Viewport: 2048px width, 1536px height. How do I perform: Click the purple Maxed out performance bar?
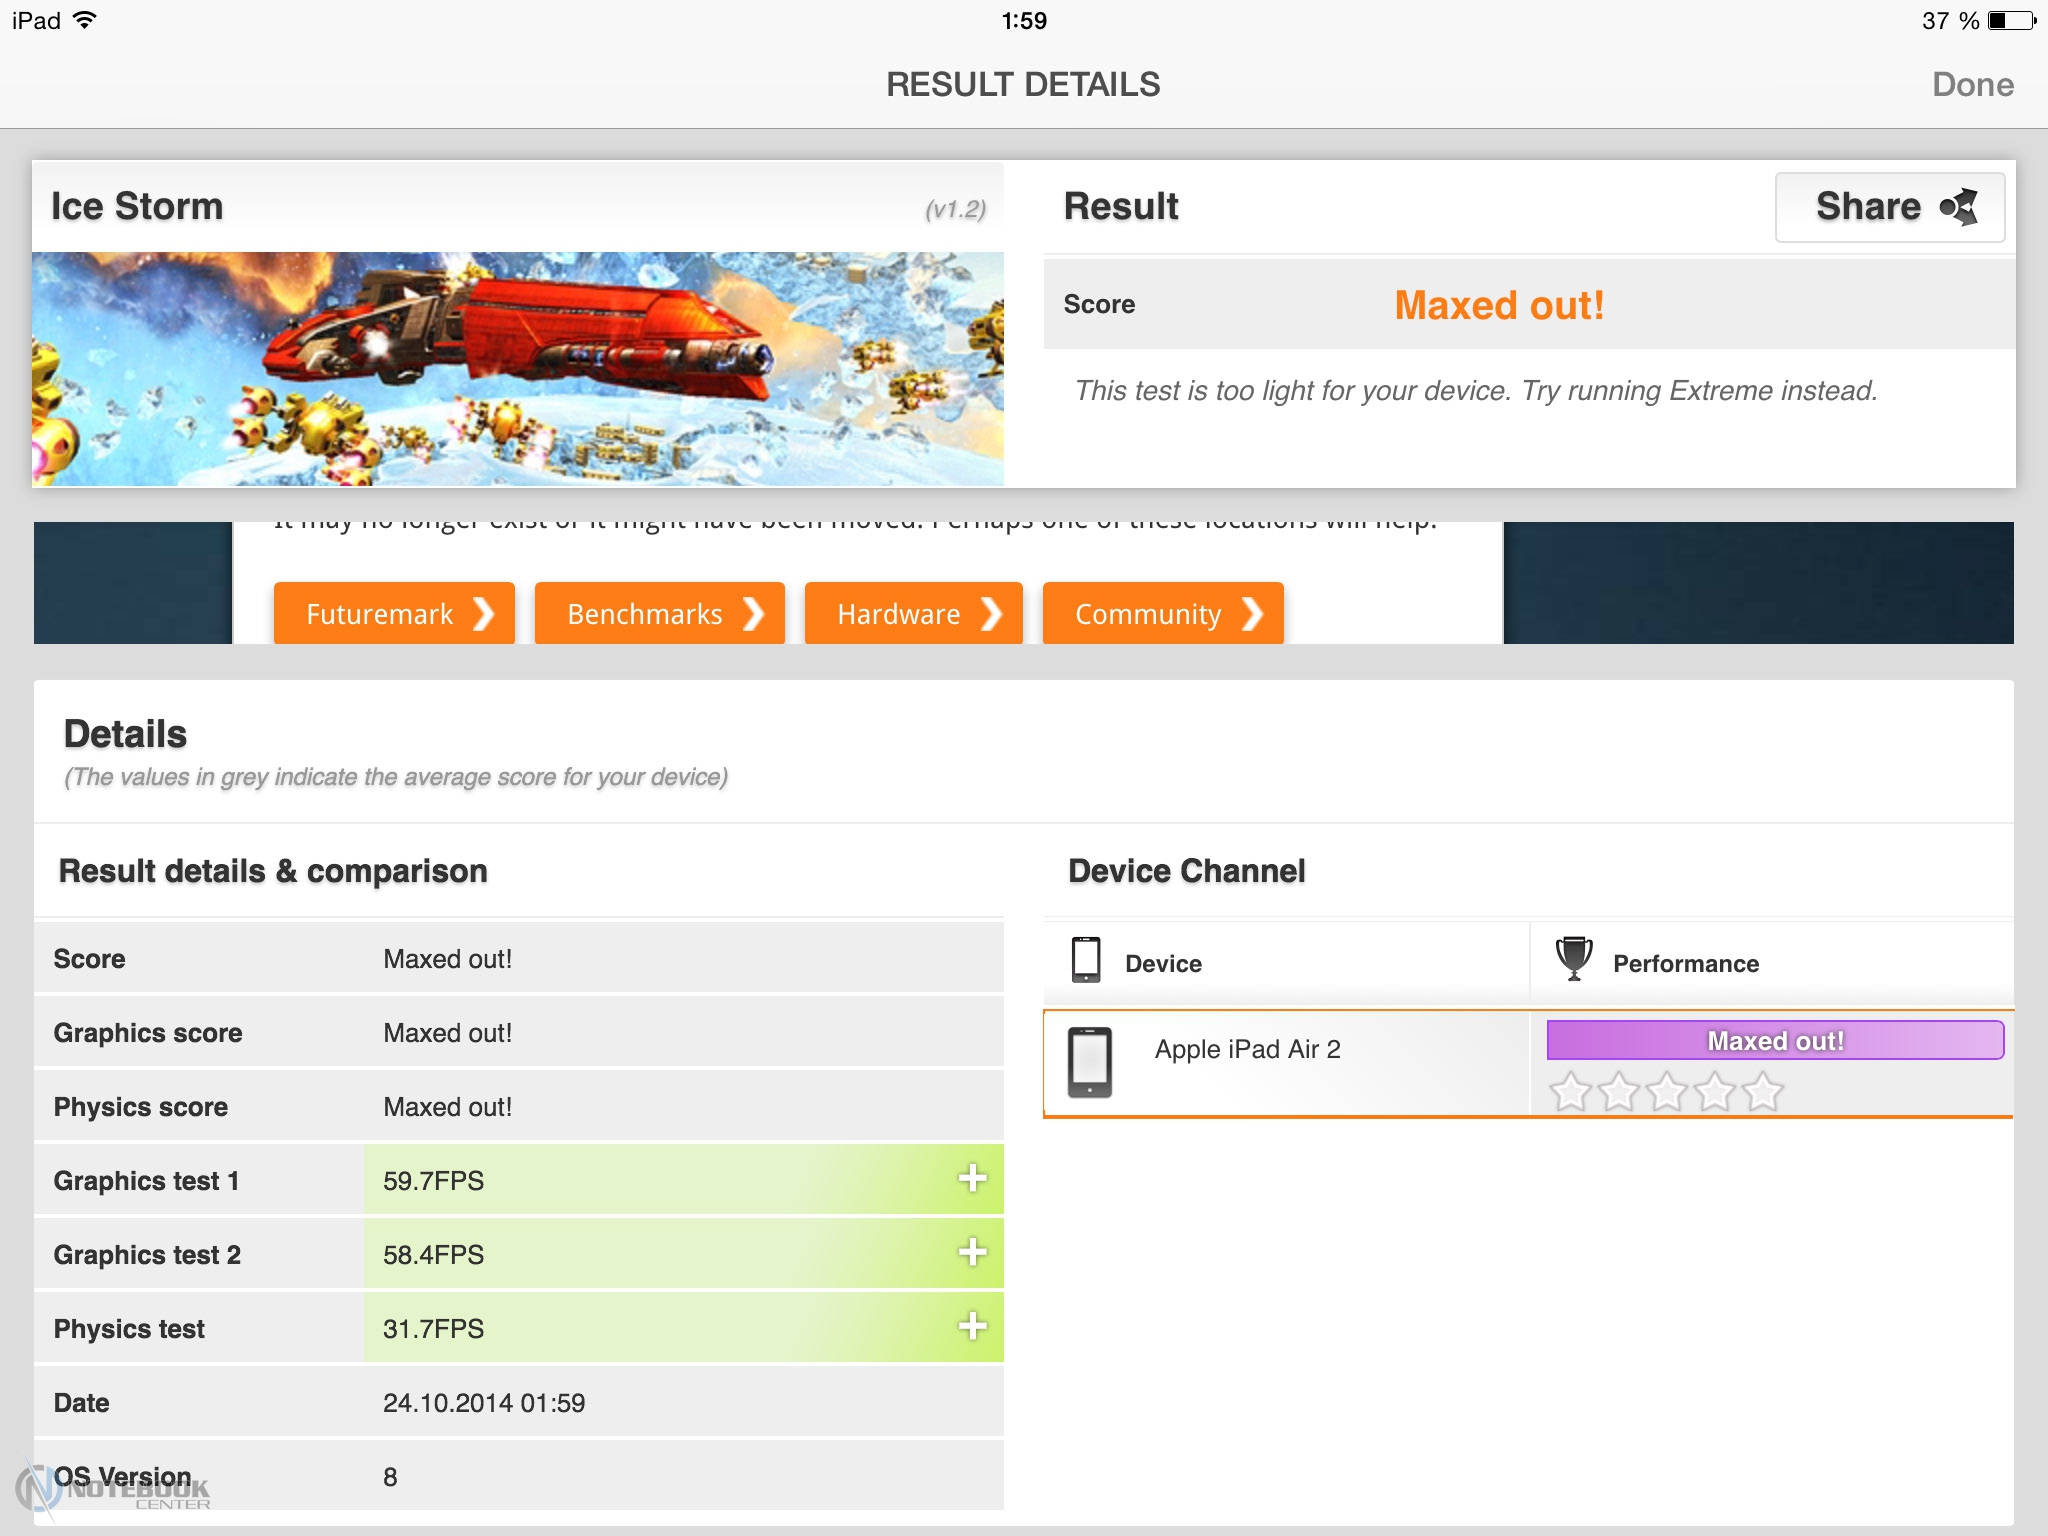[1774, 1040]
